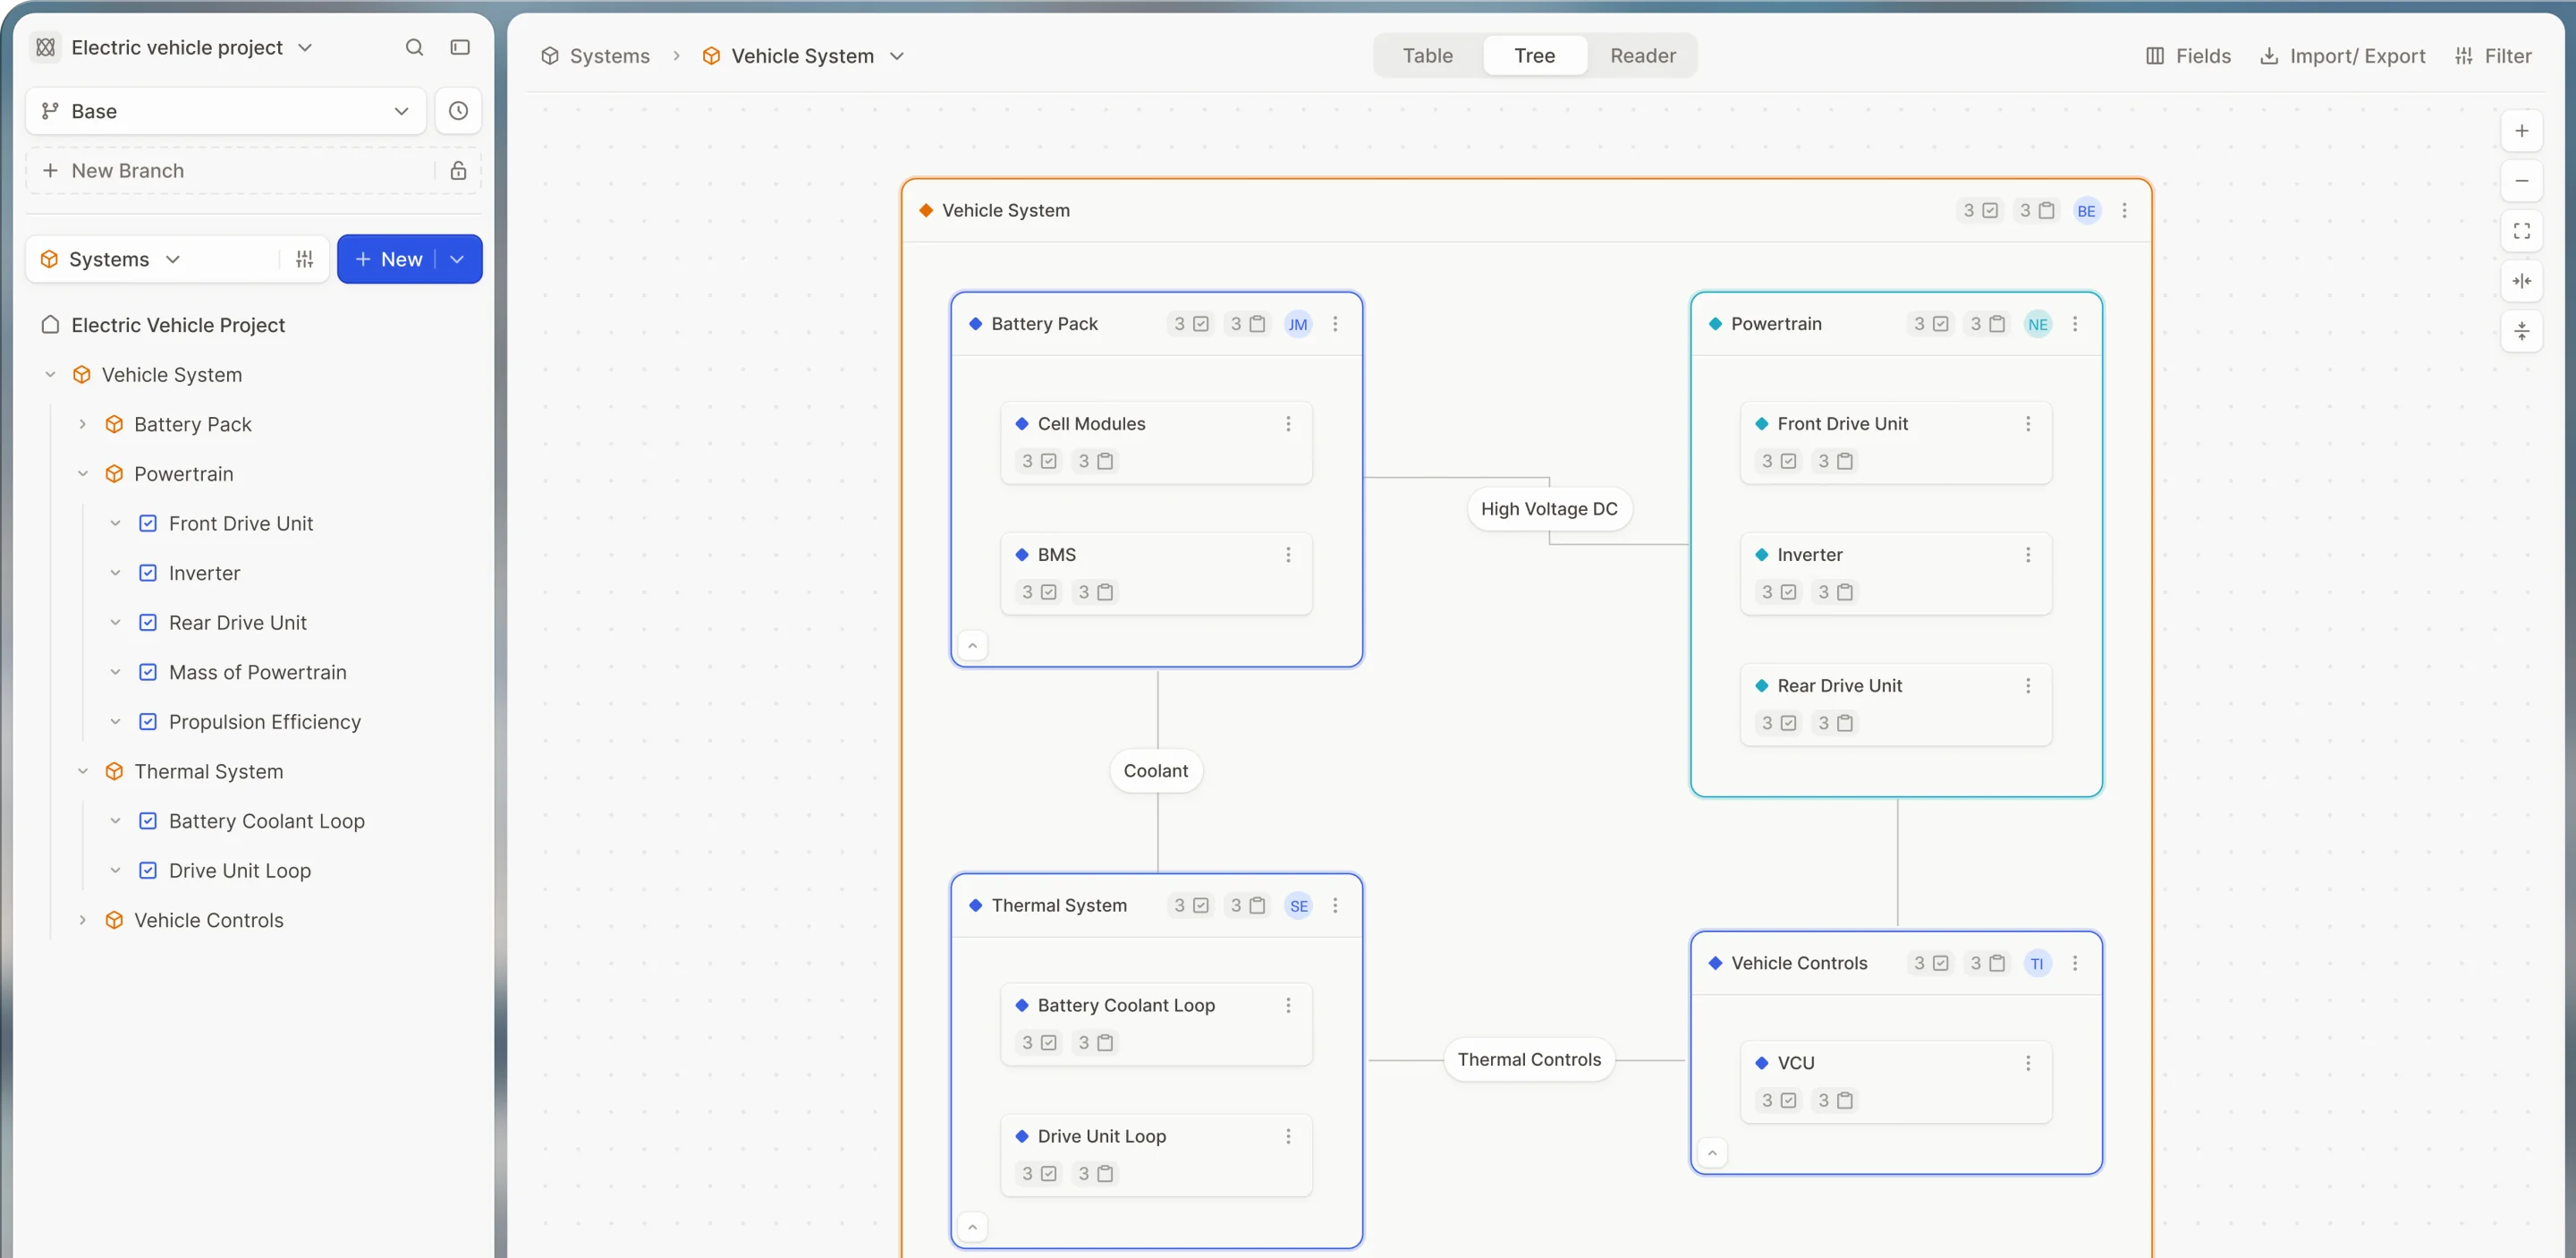The width and height of the screenshot is (2576, 1258).
Task: Toggle Propulsion Efficiency checkbox icon
Action: click(x=148, y=722)
